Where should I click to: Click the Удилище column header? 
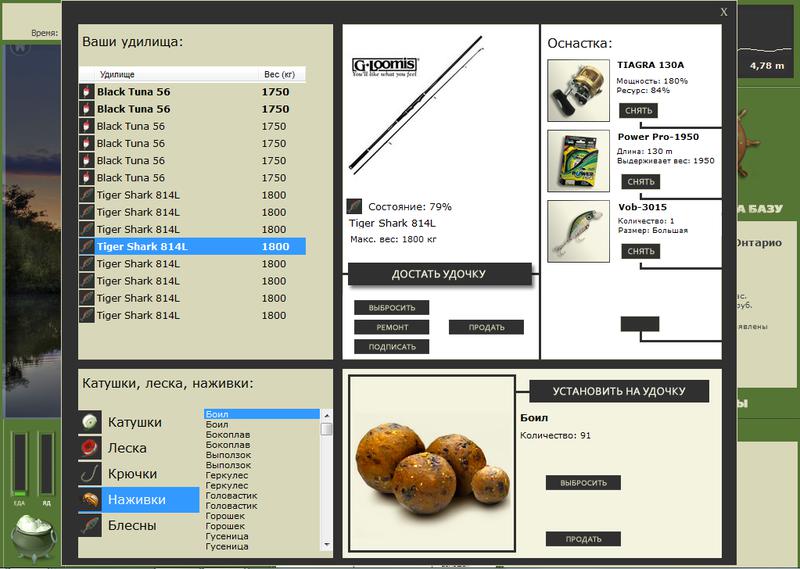pos(117,75)
